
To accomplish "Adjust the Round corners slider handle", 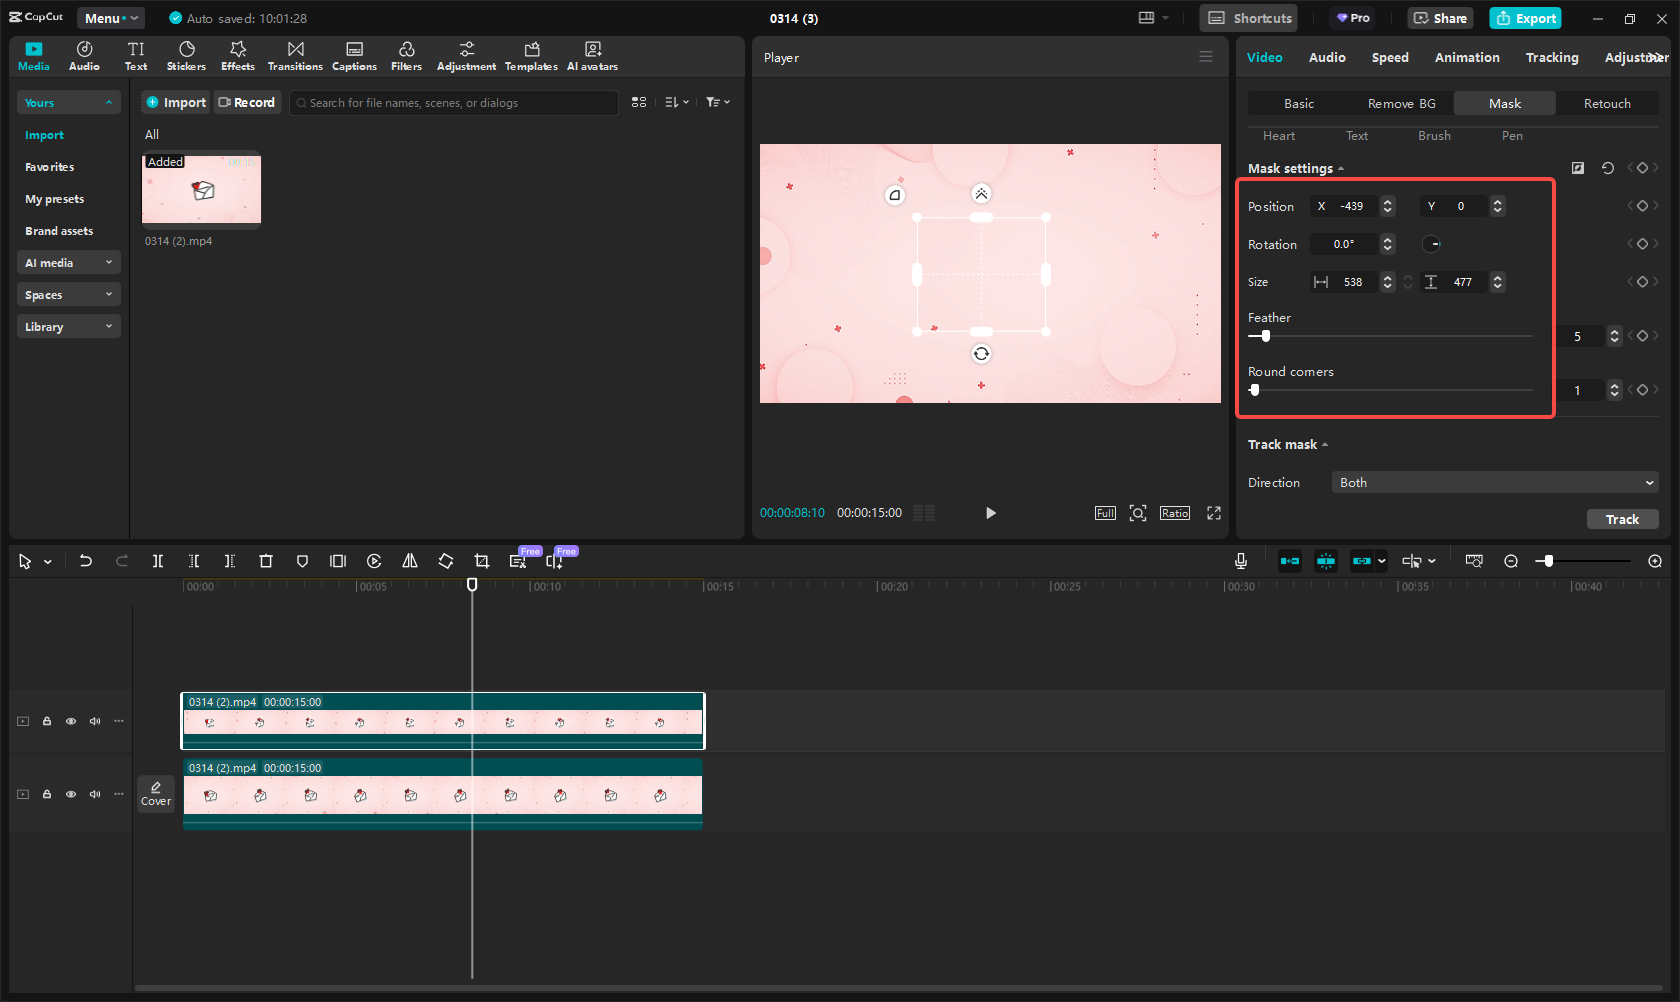I will 1255,390.
